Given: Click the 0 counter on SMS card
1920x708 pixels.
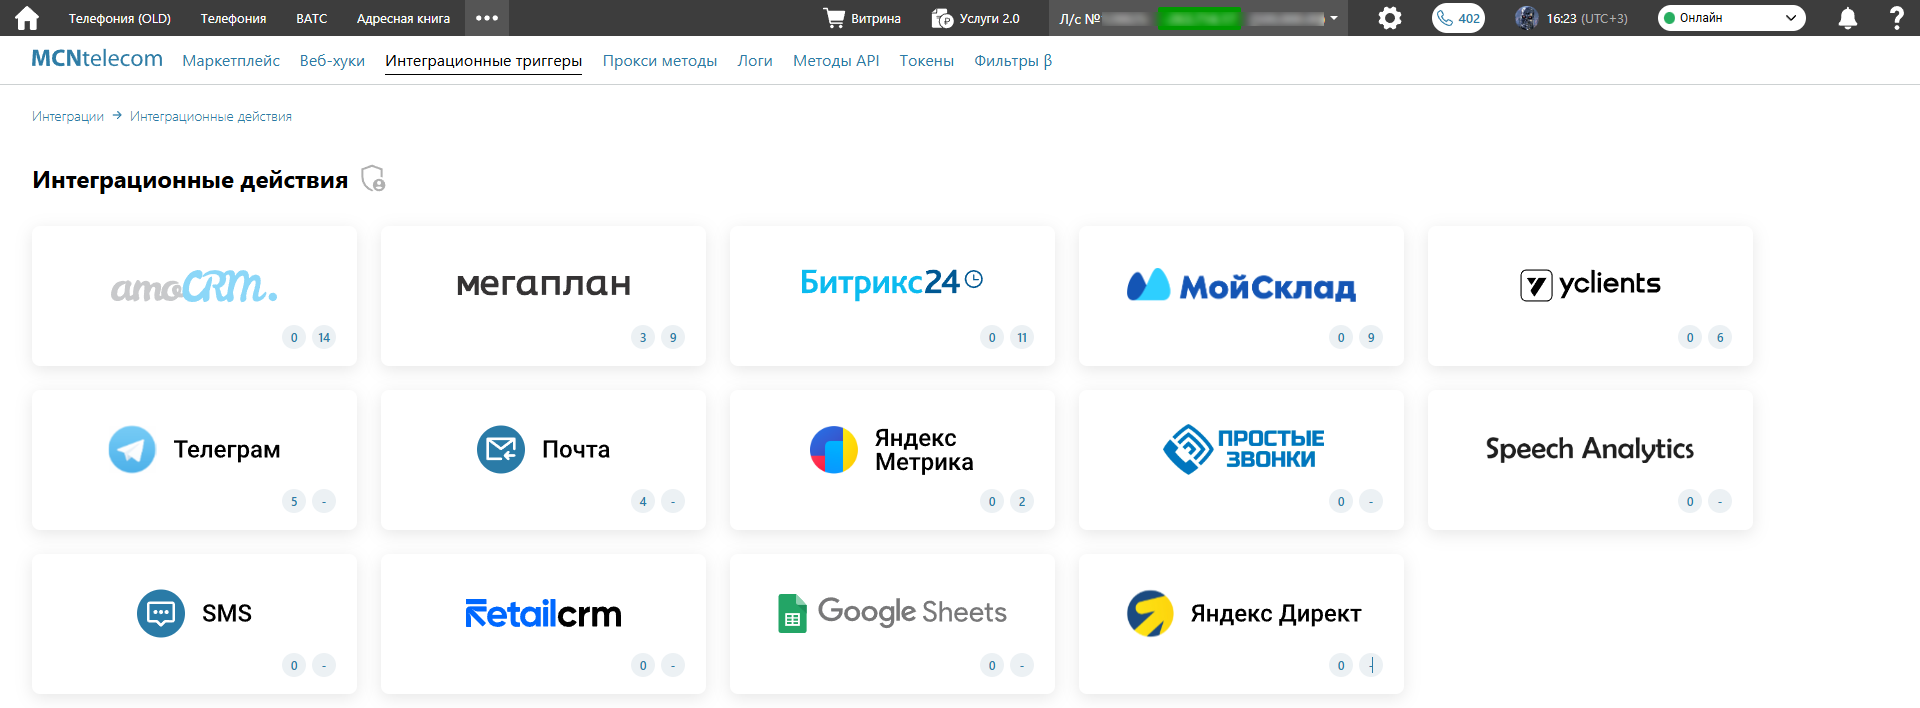Looking at the screenshot, I should (x=294, y=665).
